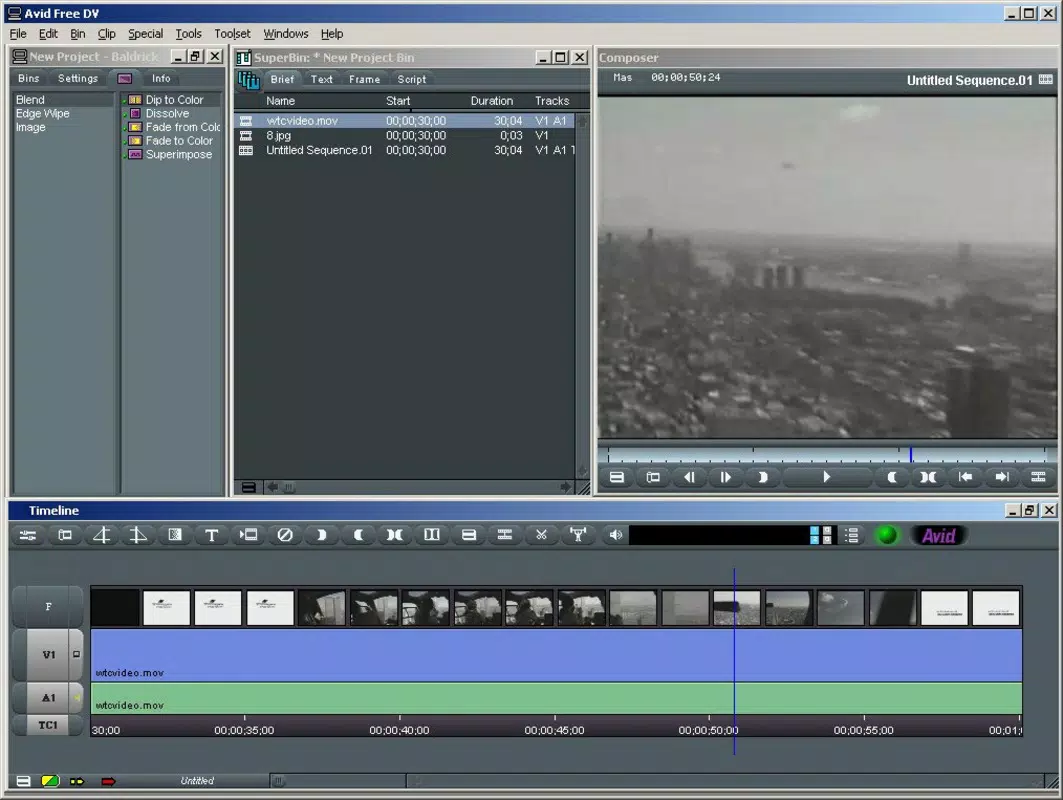Select the Blend effect category

coord(30,100)
